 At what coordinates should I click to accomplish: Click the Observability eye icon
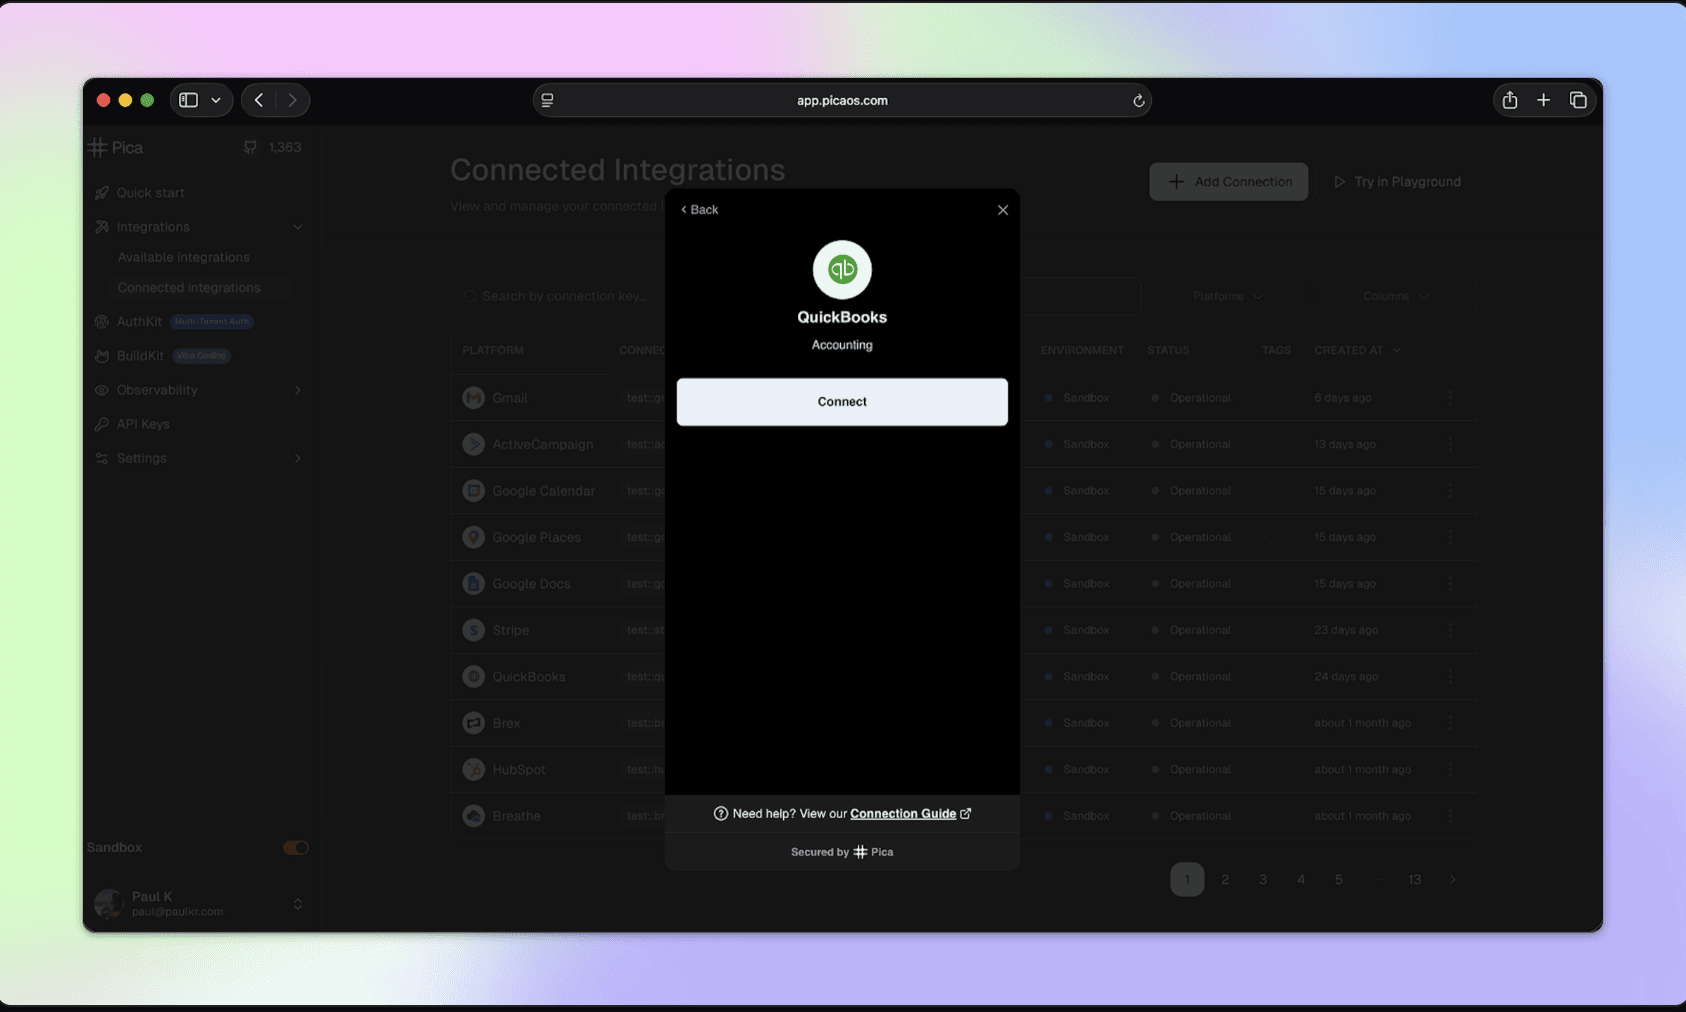101,390
